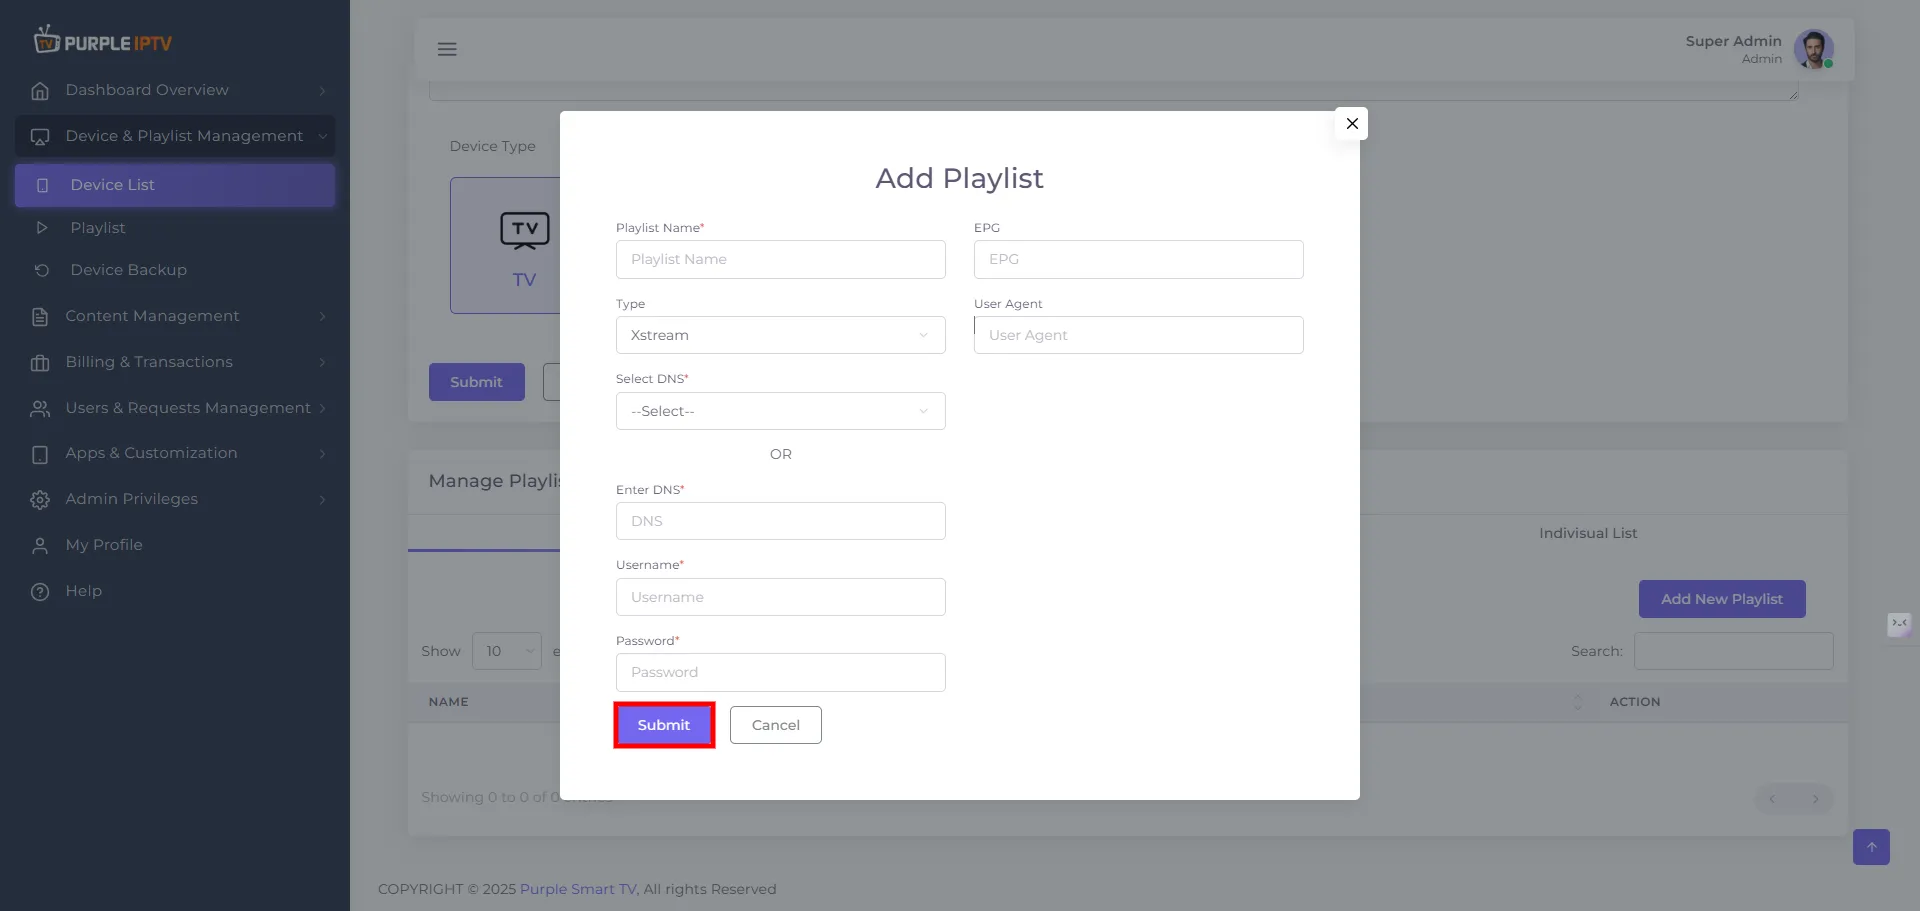
Task: Click the scroll-to-top arrow button
Action: pos(1871,847)
